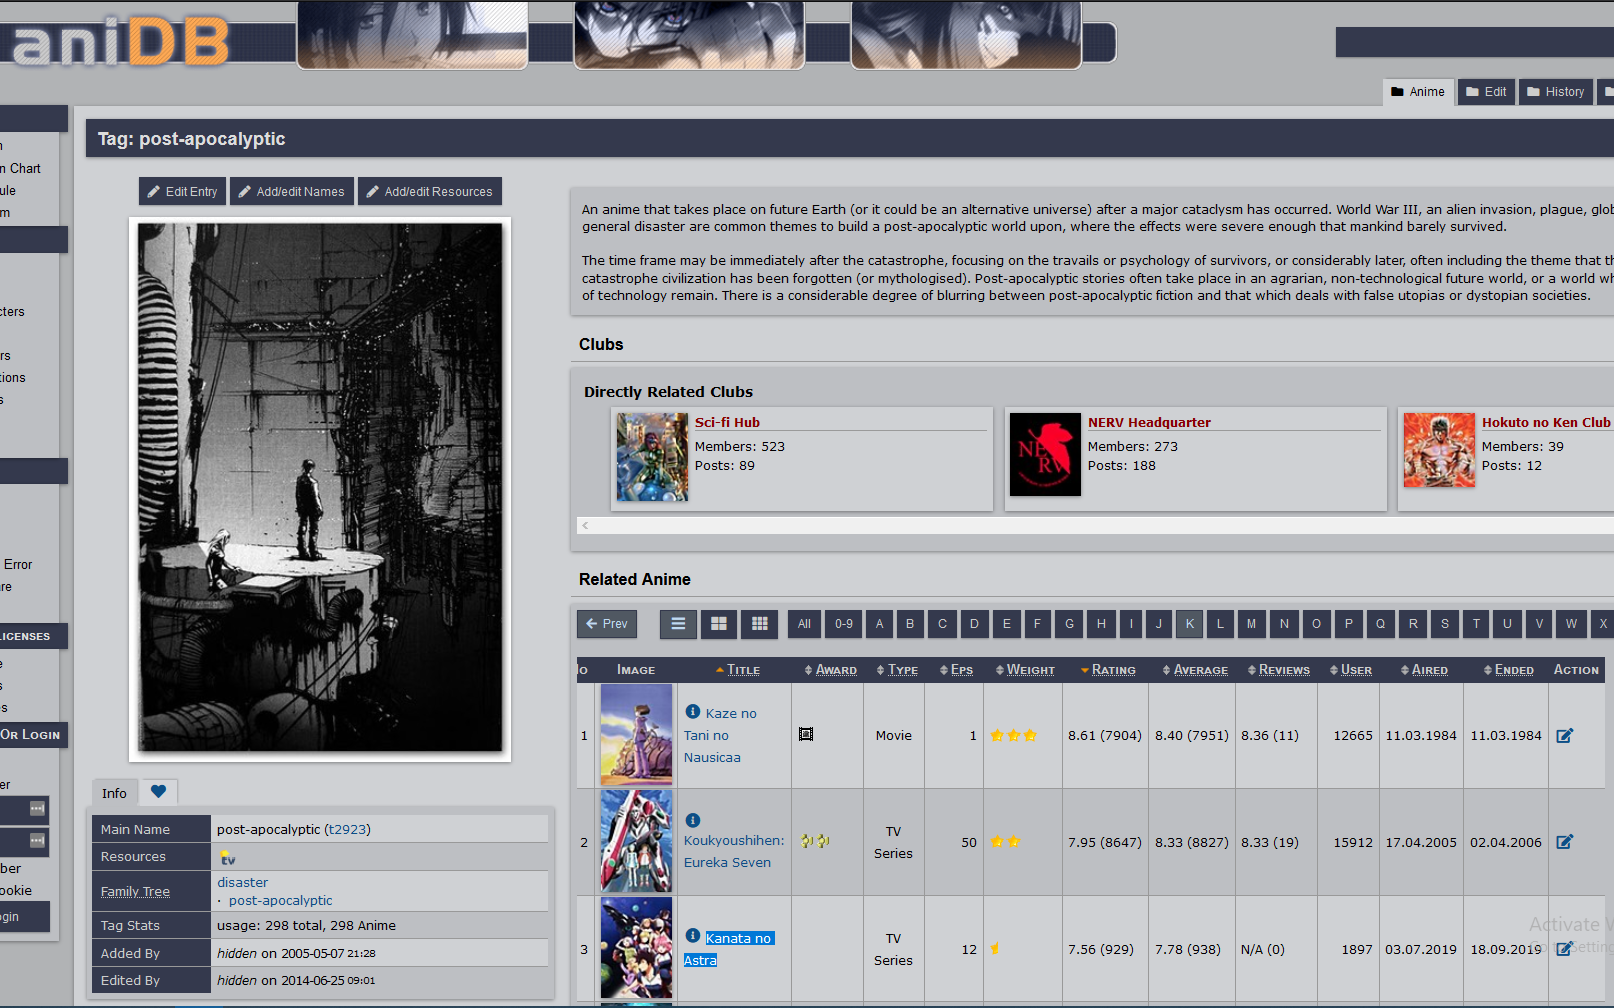This screenshot has width=1614, height=1008.
Task: Open Kanata no Astra title link
Action: pyautogui.click(x=729, y=949)
